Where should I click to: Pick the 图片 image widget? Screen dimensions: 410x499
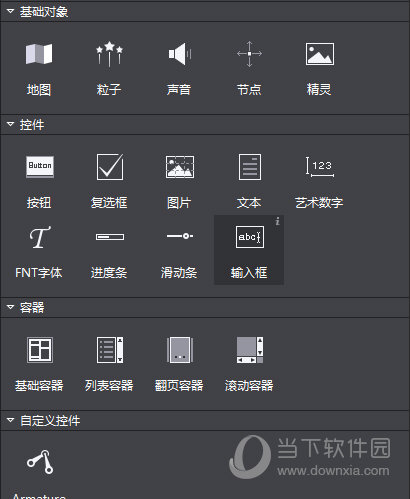(x=180, y=167)
